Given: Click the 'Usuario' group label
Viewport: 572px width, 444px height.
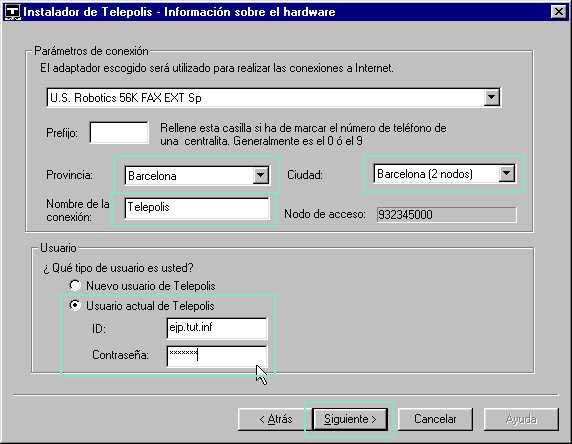Looking at the screenshot, I should [x=58, y=248].
